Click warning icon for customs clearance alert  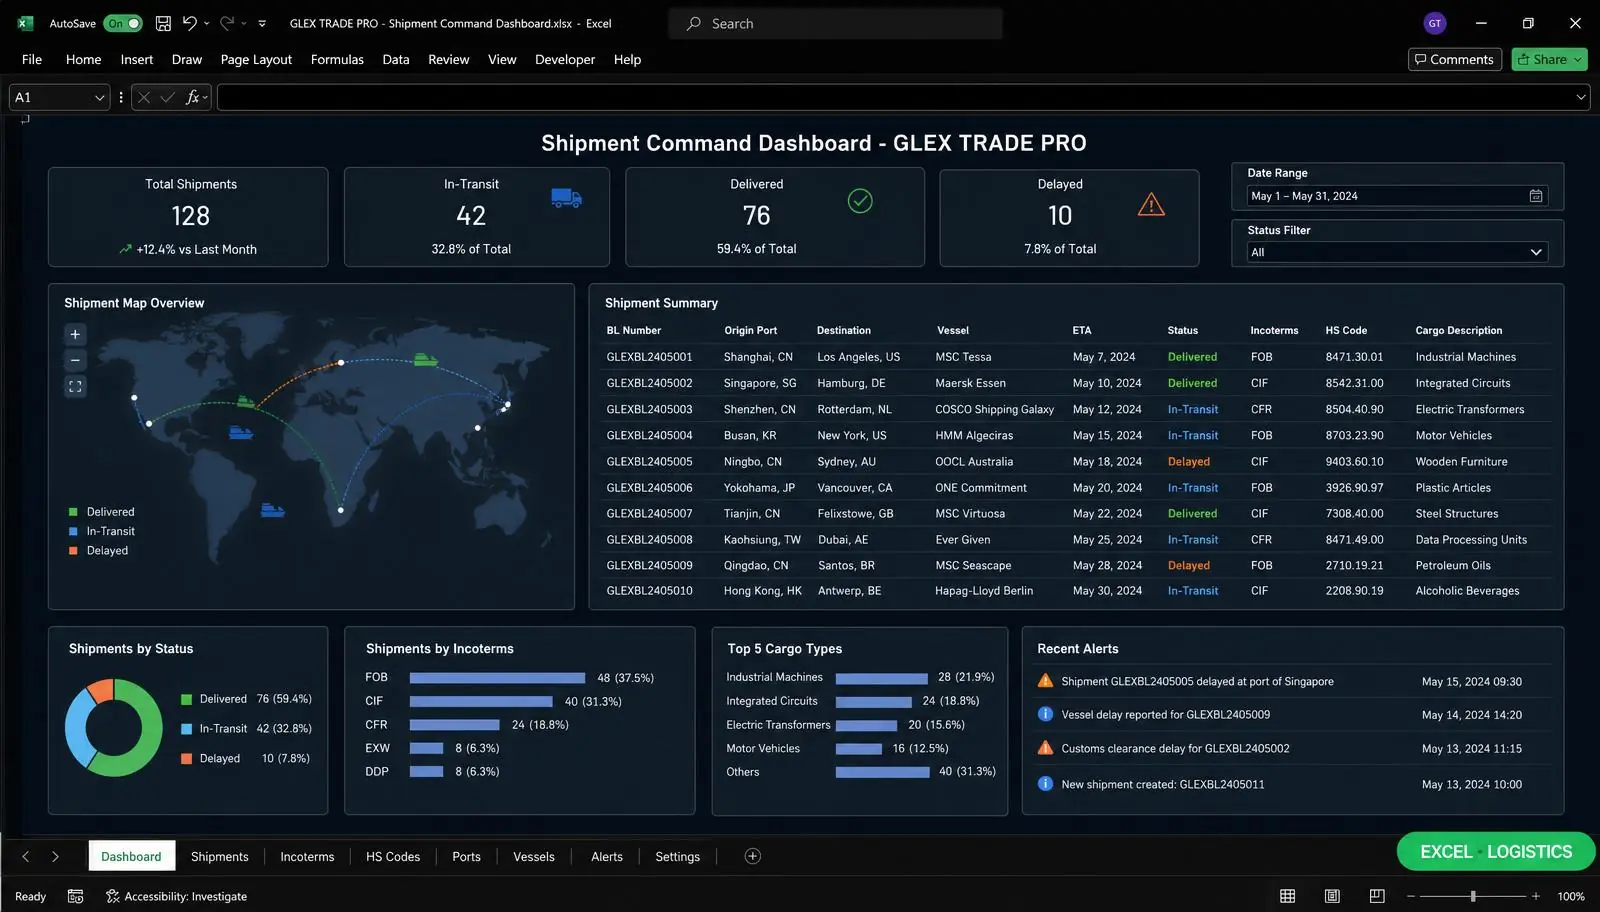[x=1045, y=748]
